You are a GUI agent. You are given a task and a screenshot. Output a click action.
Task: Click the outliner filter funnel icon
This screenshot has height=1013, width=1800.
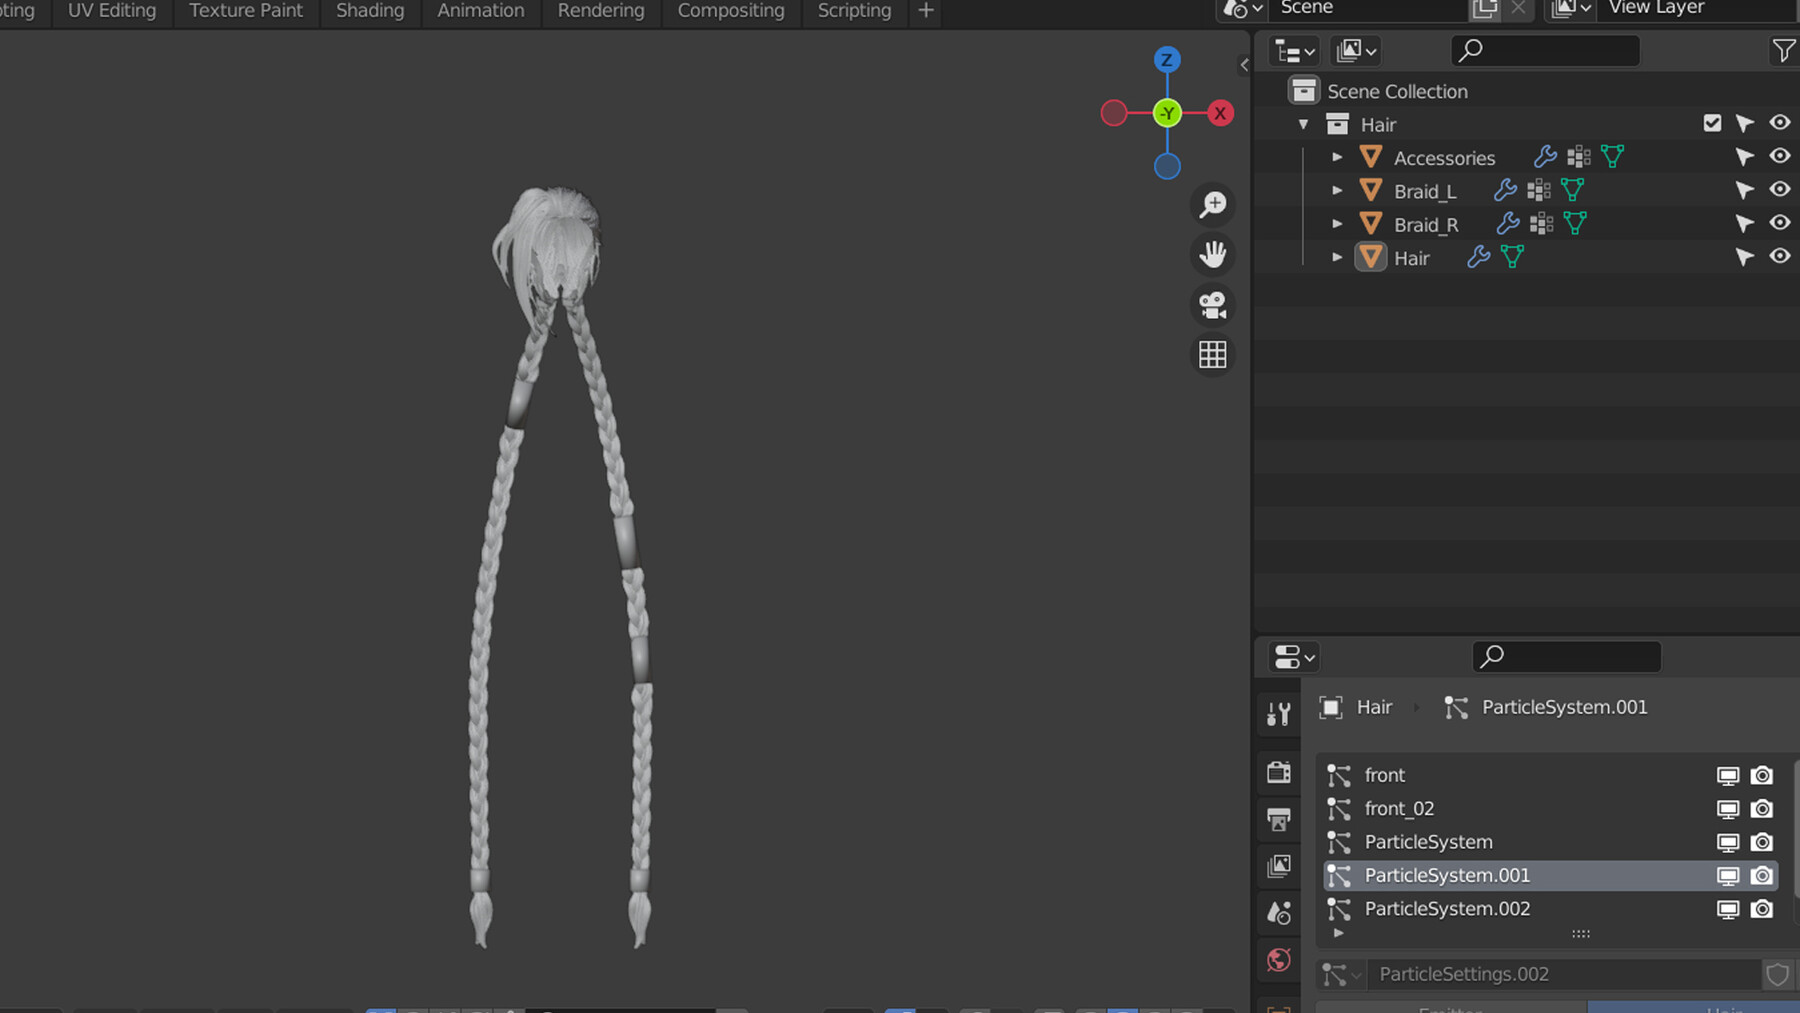pyautogui.click(x=1782, y=50)
